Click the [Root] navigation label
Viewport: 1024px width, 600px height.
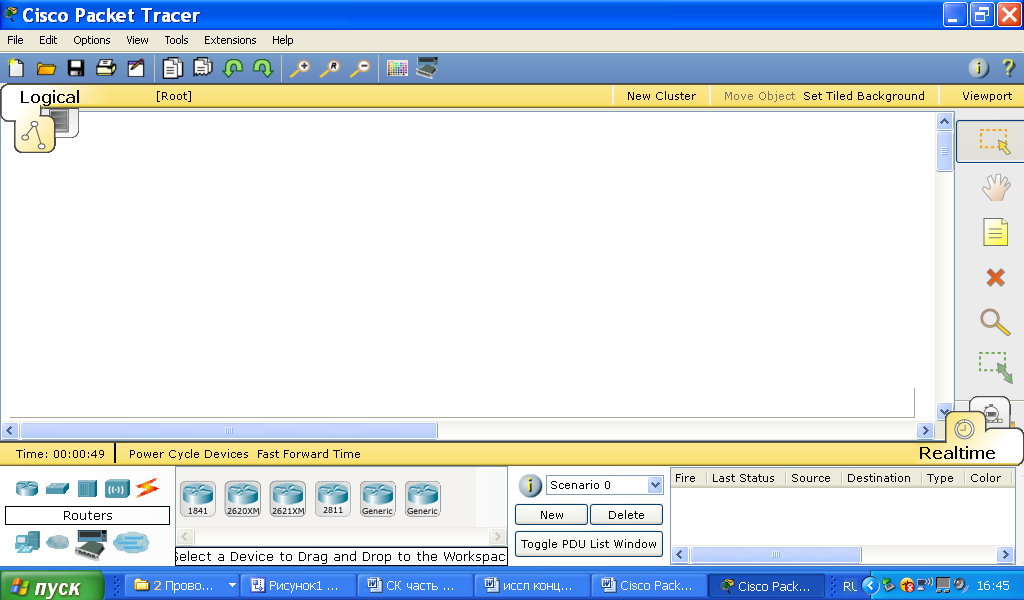[174, 96]
